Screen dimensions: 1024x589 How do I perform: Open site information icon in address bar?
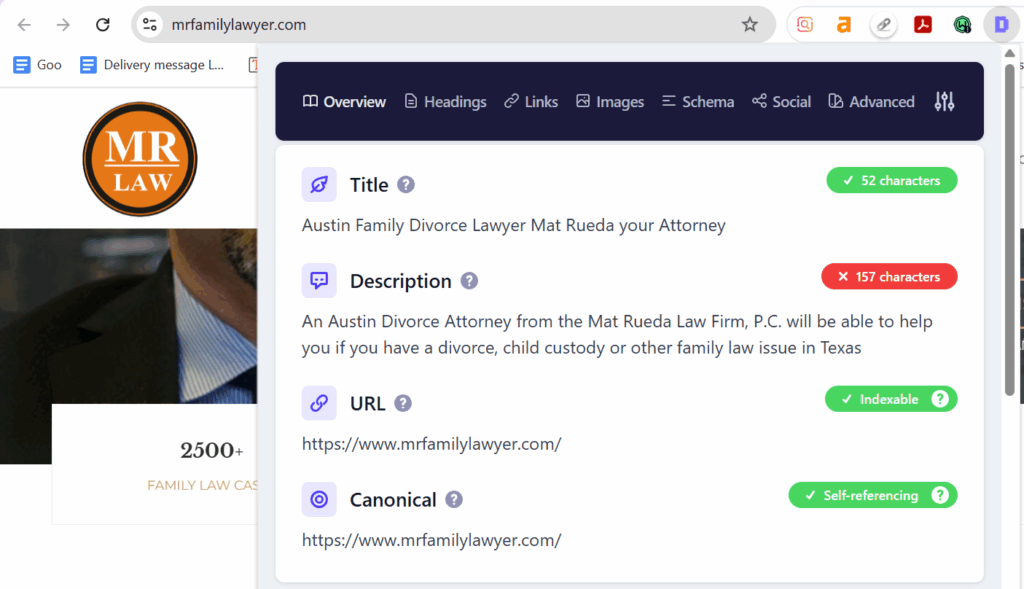pos(150,25)
